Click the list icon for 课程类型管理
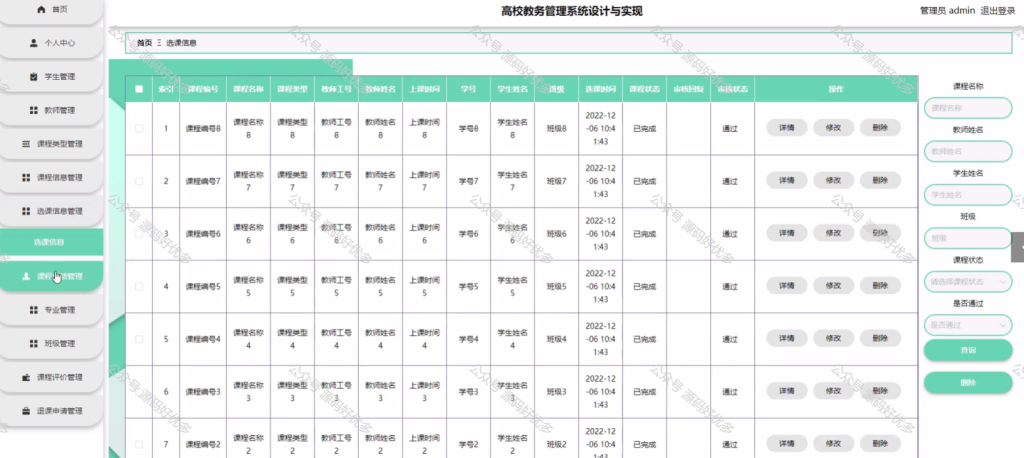The image size is (1024, 458). pos(26,144)
